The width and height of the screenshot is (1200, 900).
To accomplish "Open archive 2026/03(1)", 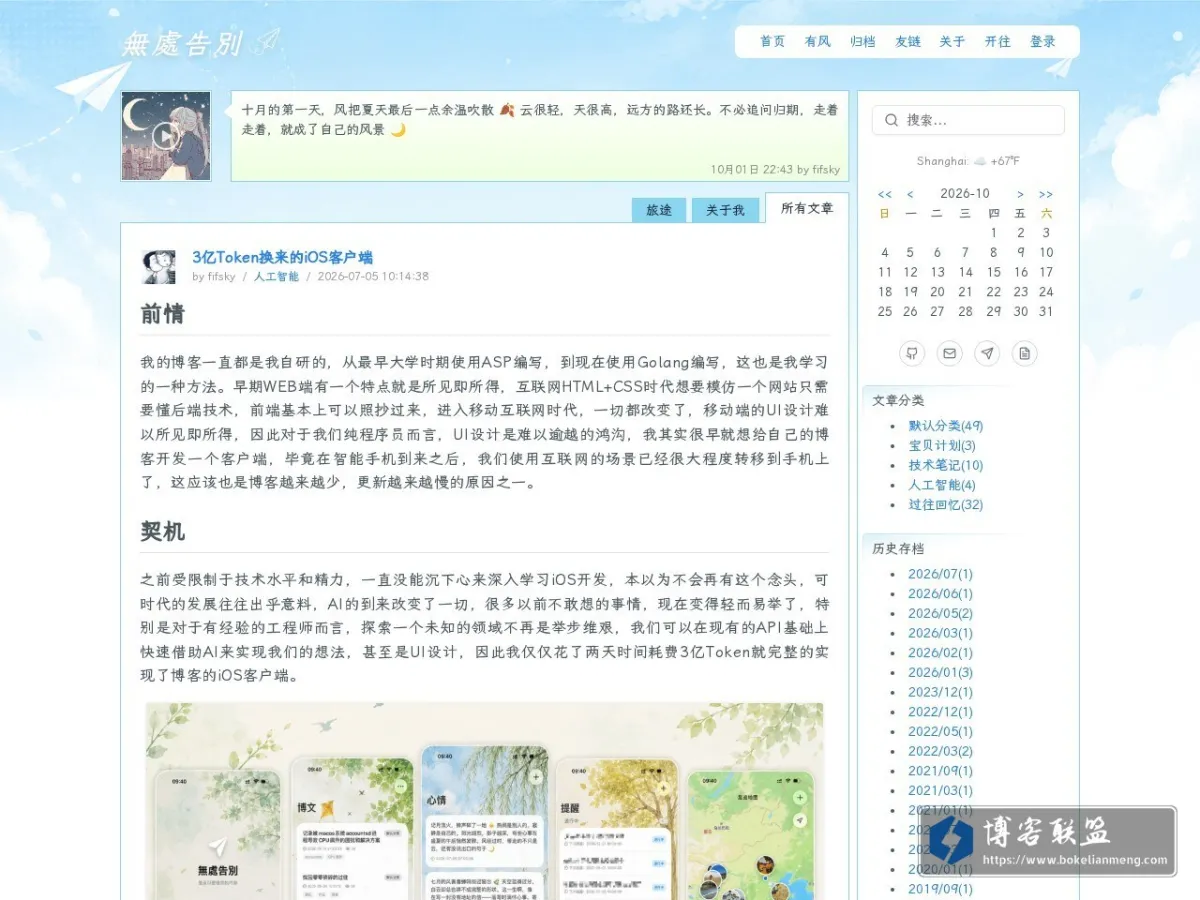I will coord(940,633).
